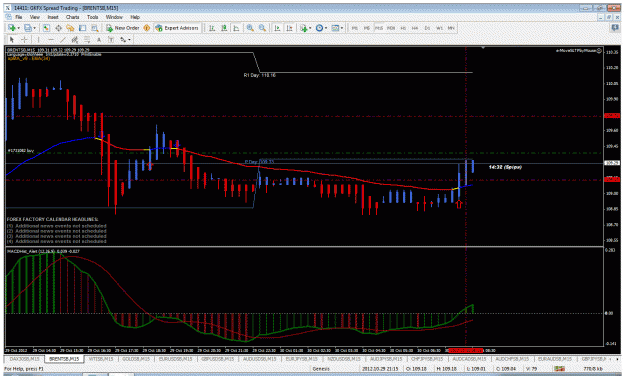
Task: Expand the Periods dropdown arrow
Action: (326, 28)
